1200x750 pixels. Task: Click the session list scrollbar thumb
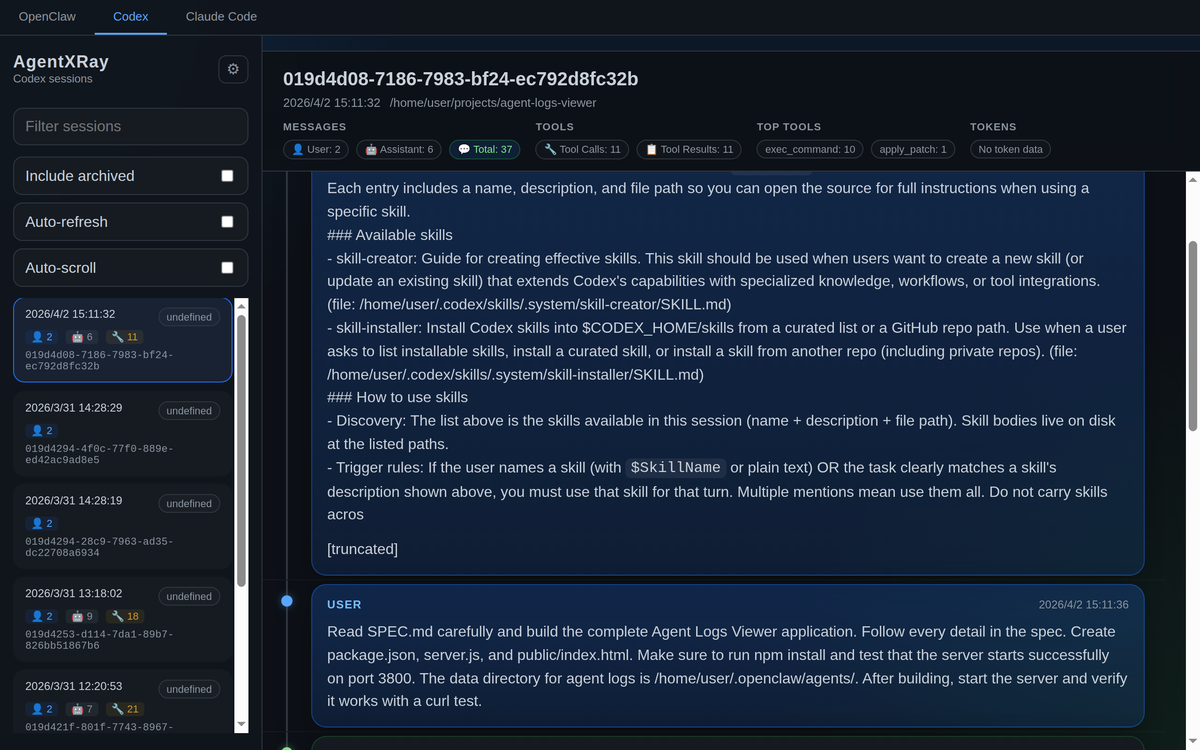point(241,450)
